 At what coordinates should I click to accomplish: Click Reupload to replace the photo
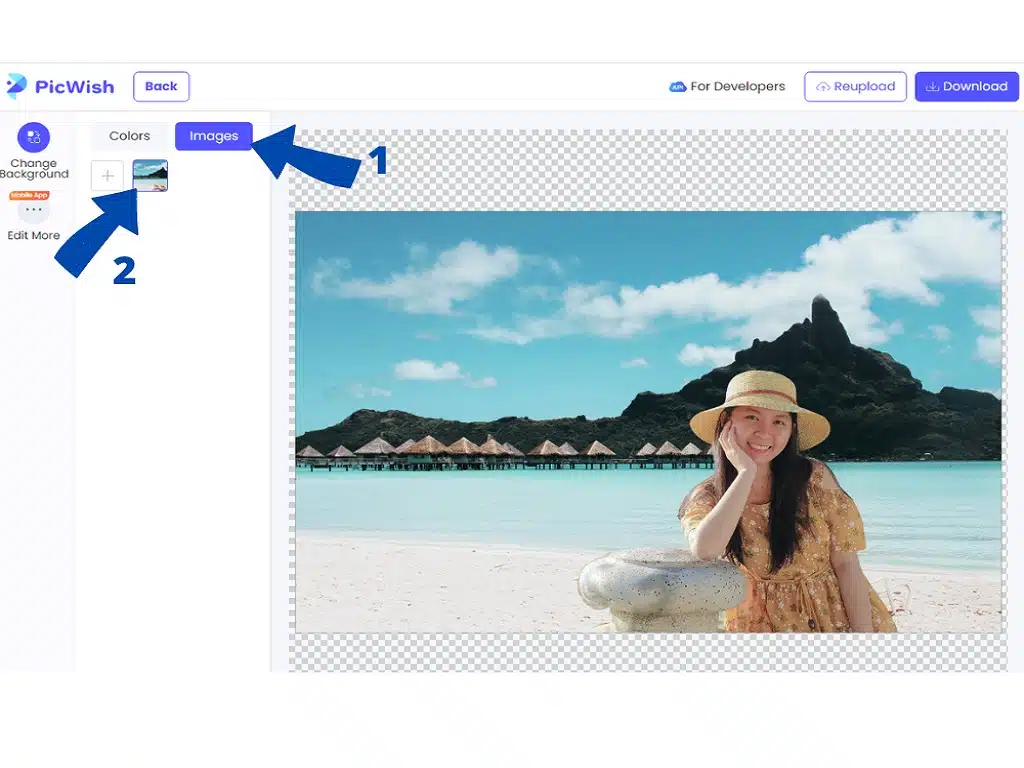click(856, 86)
